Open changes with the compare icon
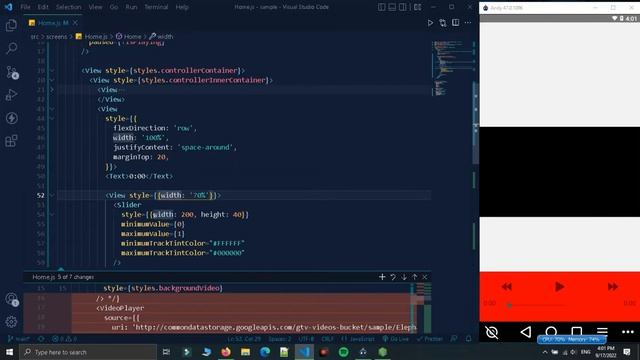The height and width of the screenshot is (360, 640). point(443,23)
